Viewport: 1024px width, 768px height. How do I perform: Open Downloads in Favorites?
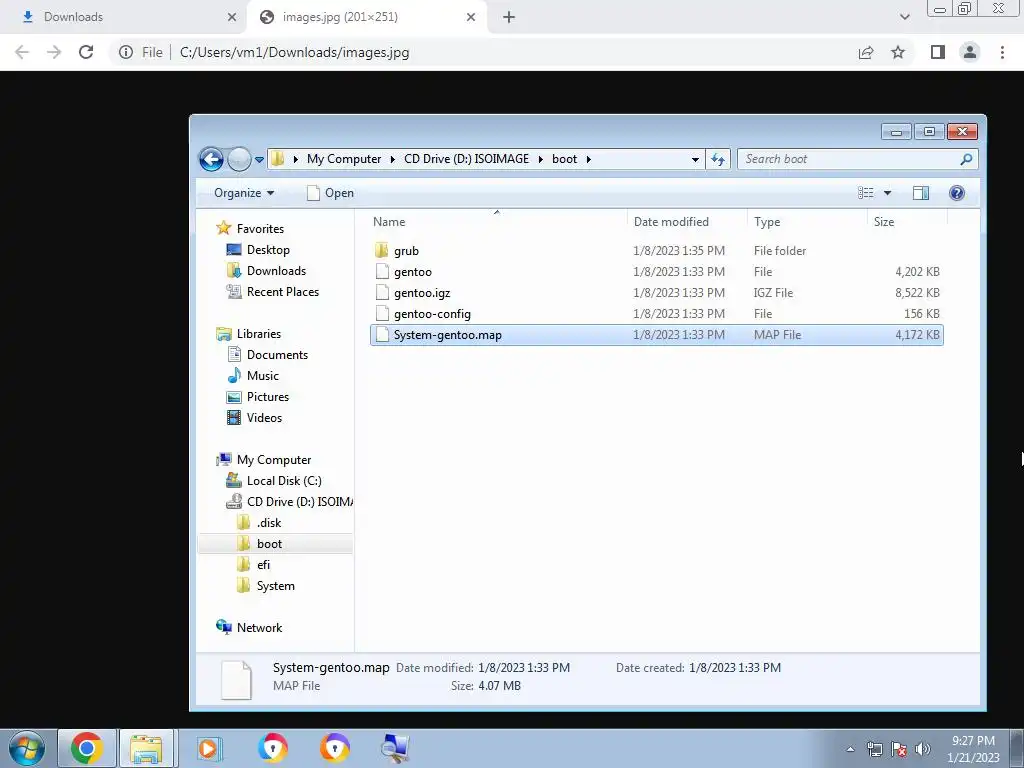pos(276,270)
